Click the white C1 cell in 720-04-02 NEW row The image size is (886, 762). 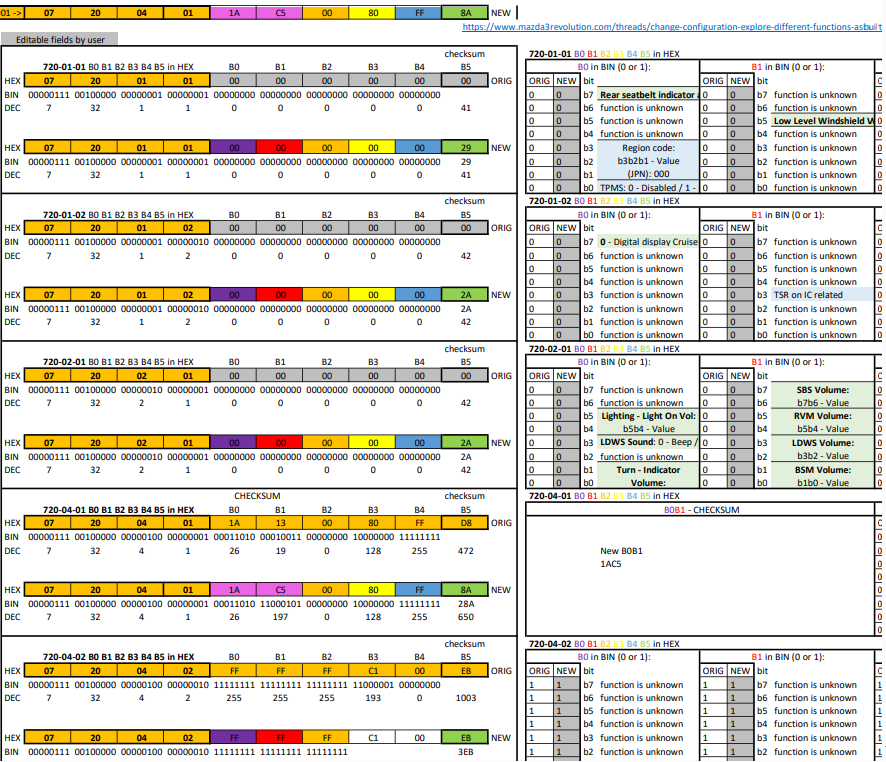[x=373, y=738]
